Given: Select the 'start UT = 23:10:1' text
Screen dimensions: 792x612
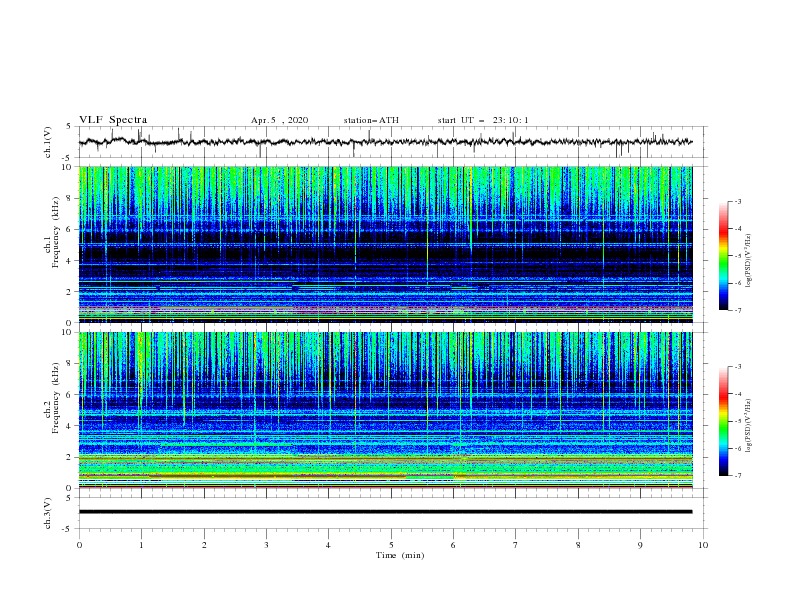Looking at the screenshot, I should [483, 120].
